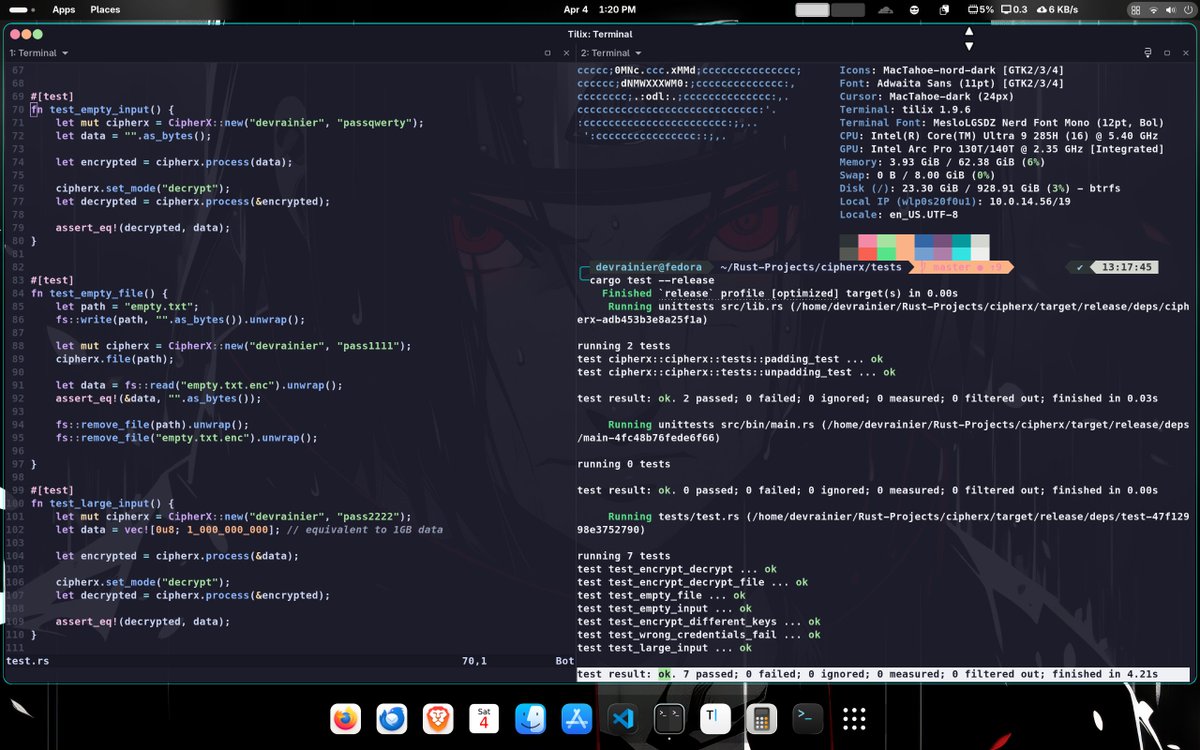Open the Places menu in the top bar
The image size is (1200, 750).
click(105, 10)
